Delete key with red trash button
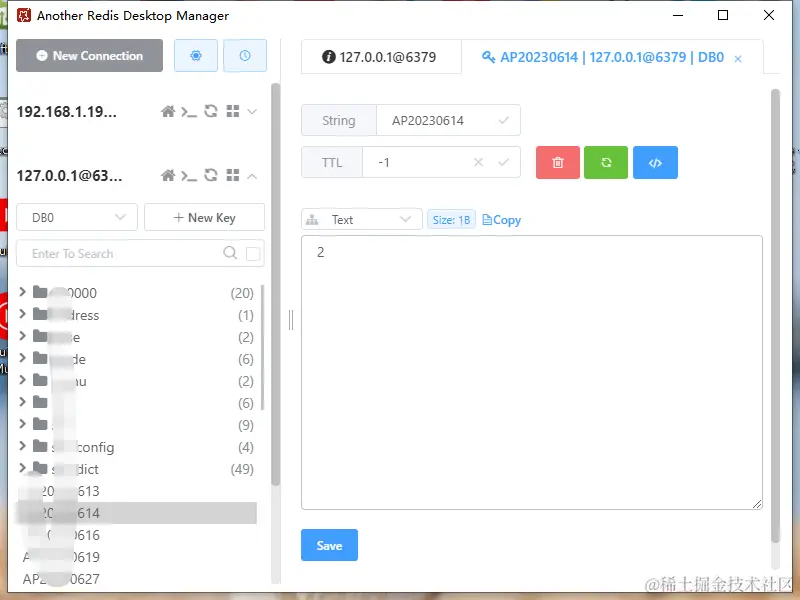800x600 pixels. (558, 163)
